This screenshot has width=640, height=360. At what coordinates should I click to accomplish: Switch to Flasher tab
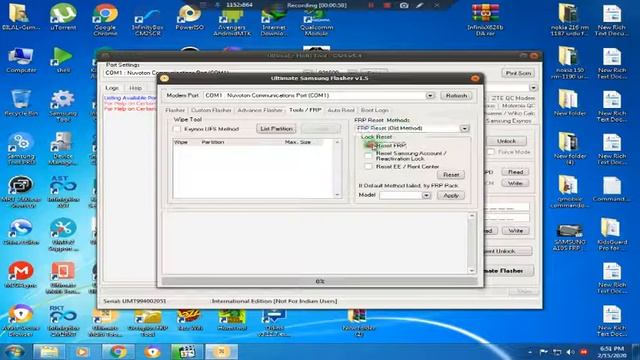175,110
